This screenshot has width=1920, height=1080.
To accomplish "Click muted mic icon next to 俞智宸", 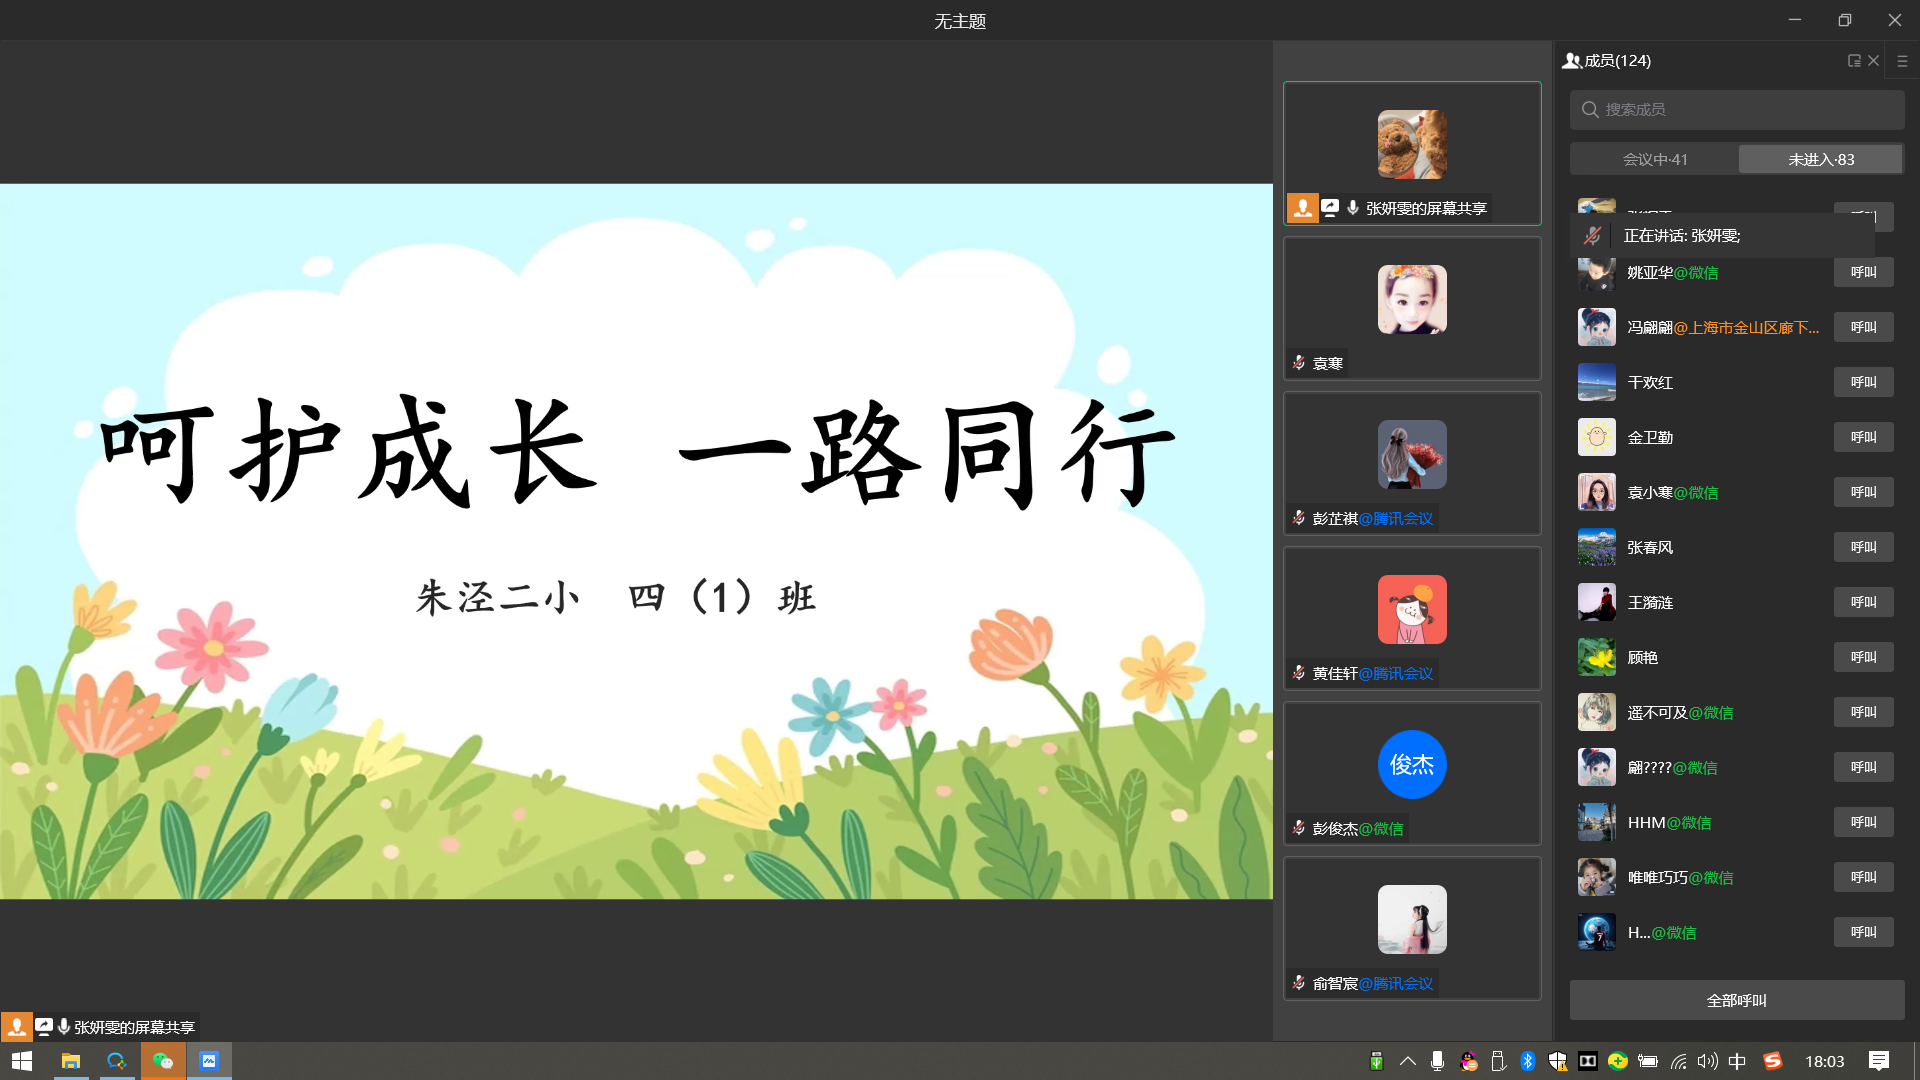I will [1299, 983].
